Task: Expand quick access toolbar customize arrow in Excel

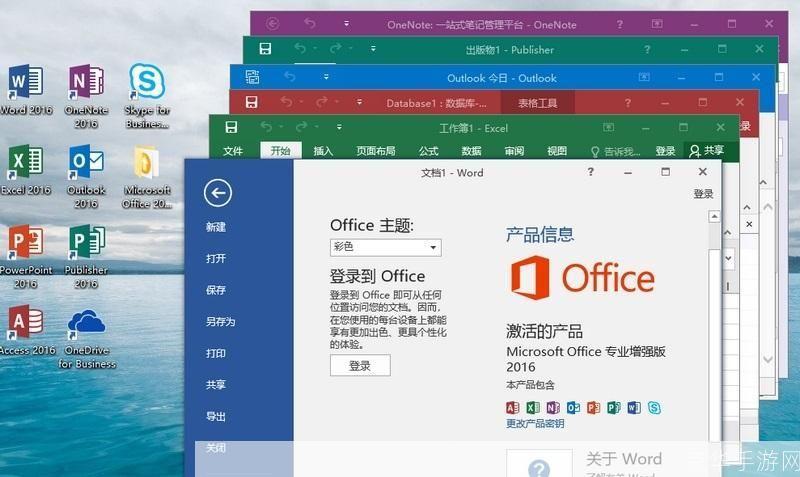Action: point(339,127)
